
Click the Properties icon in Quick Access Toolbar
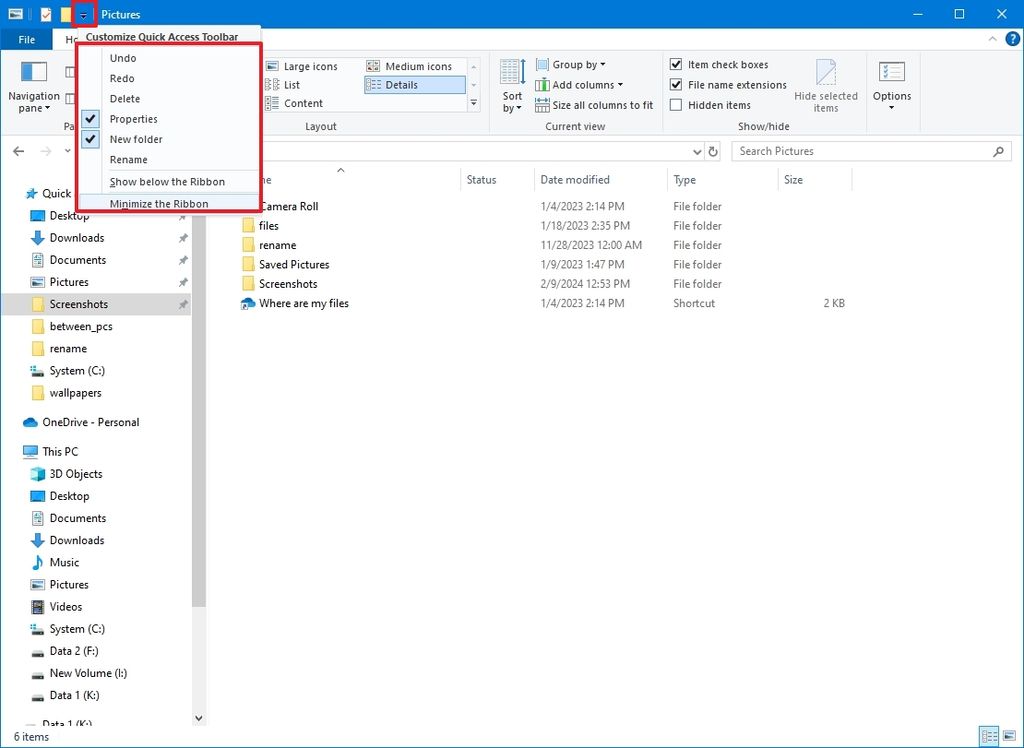44,14
